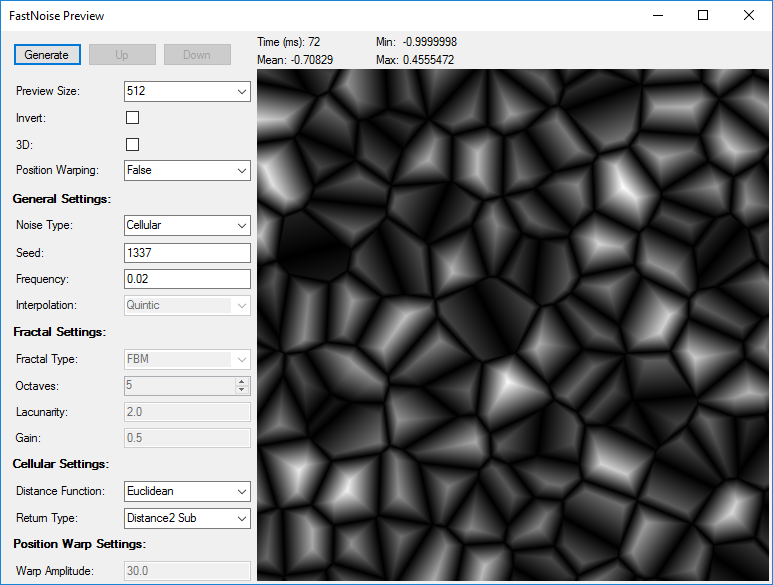Image resolution: width=773 pixels, height=585 pixels.
Task: Click the Generate button
Action: pyautogui.click(x=47, y=55)
